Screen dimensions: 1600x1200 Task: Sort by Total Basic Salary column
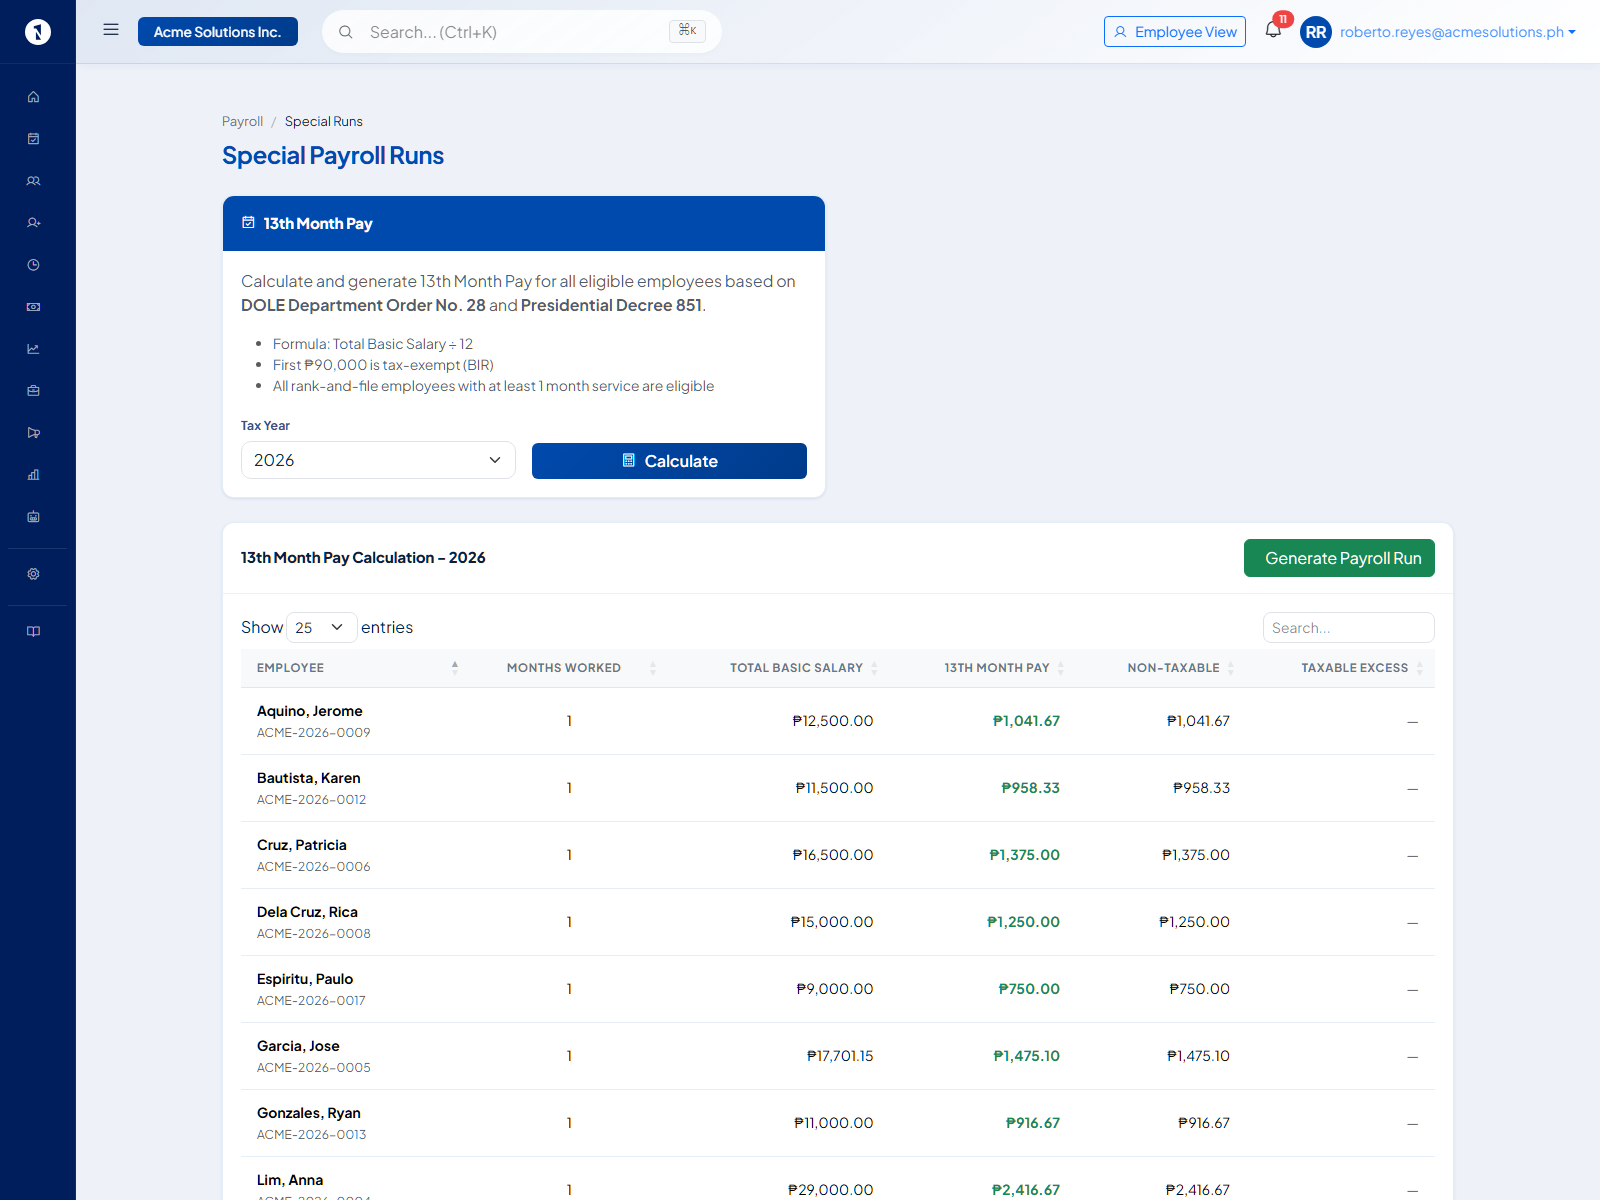point(778,668)
